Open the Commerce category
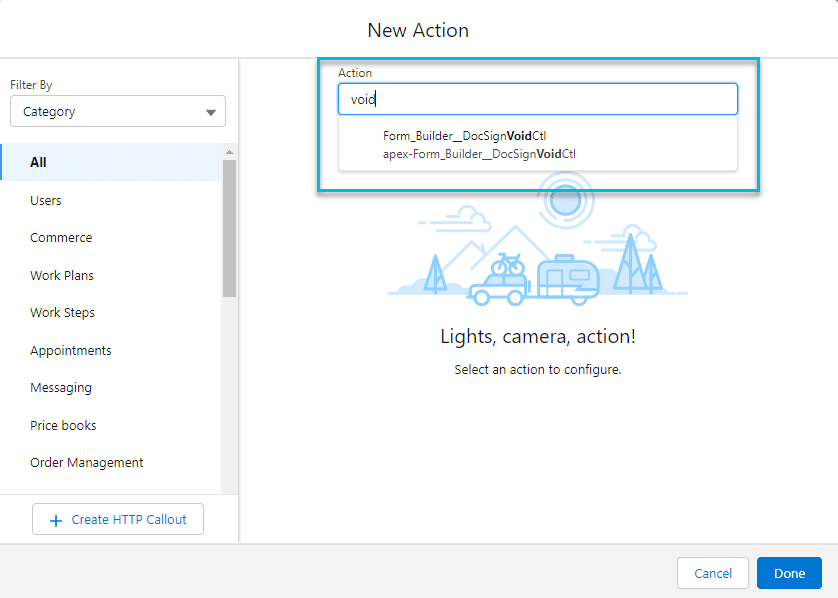The width and height of the screenshot is (838, 598). pos(61,237)
